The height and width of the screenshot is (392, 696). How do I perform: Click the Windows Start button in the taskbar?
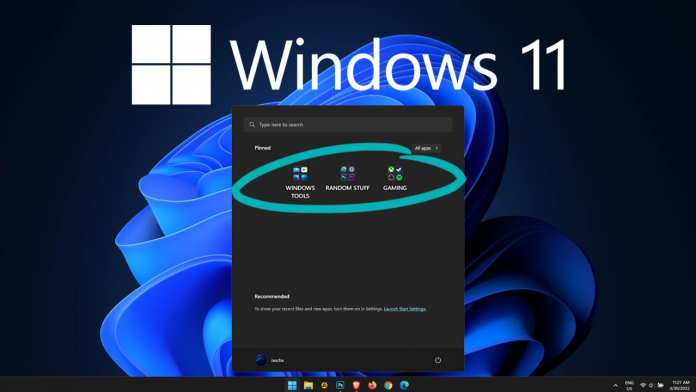(292, 385)
